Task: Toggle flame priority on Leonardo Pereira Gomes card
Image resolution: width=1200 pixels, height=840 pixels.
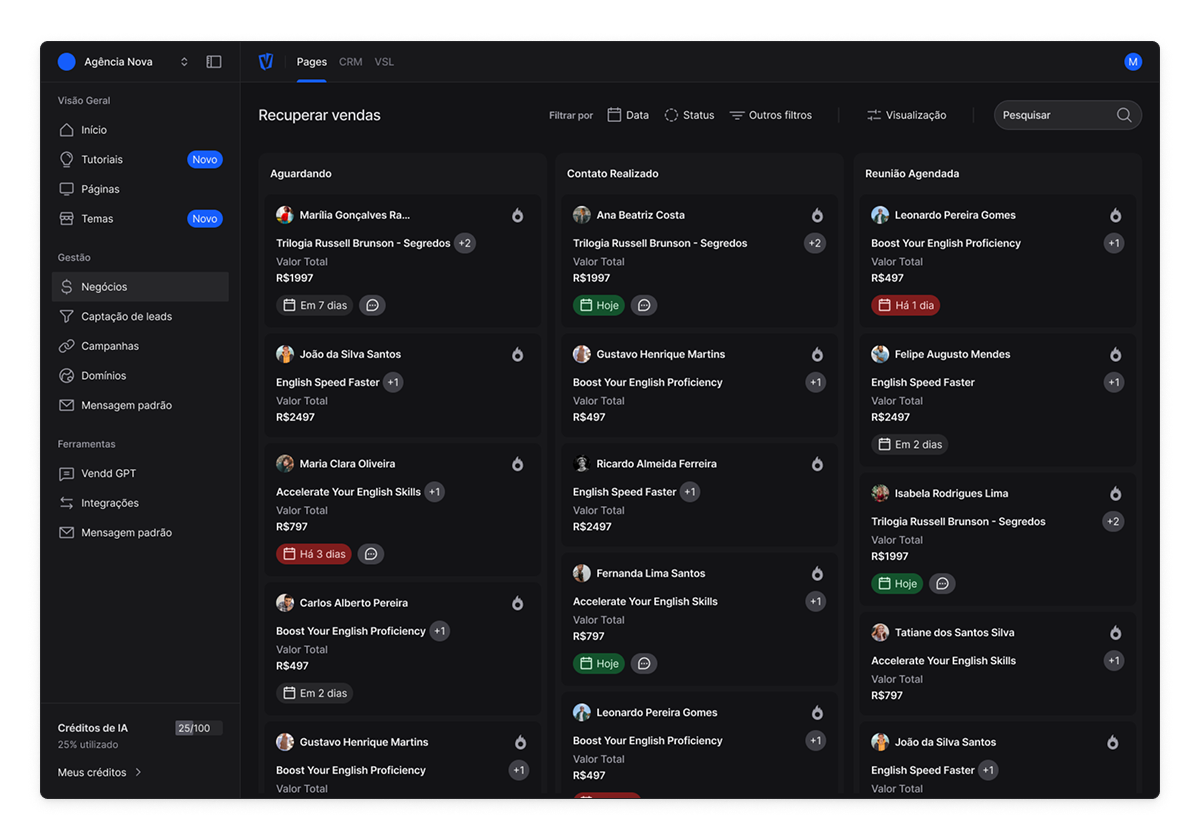Action: (x=1115, y=215)
